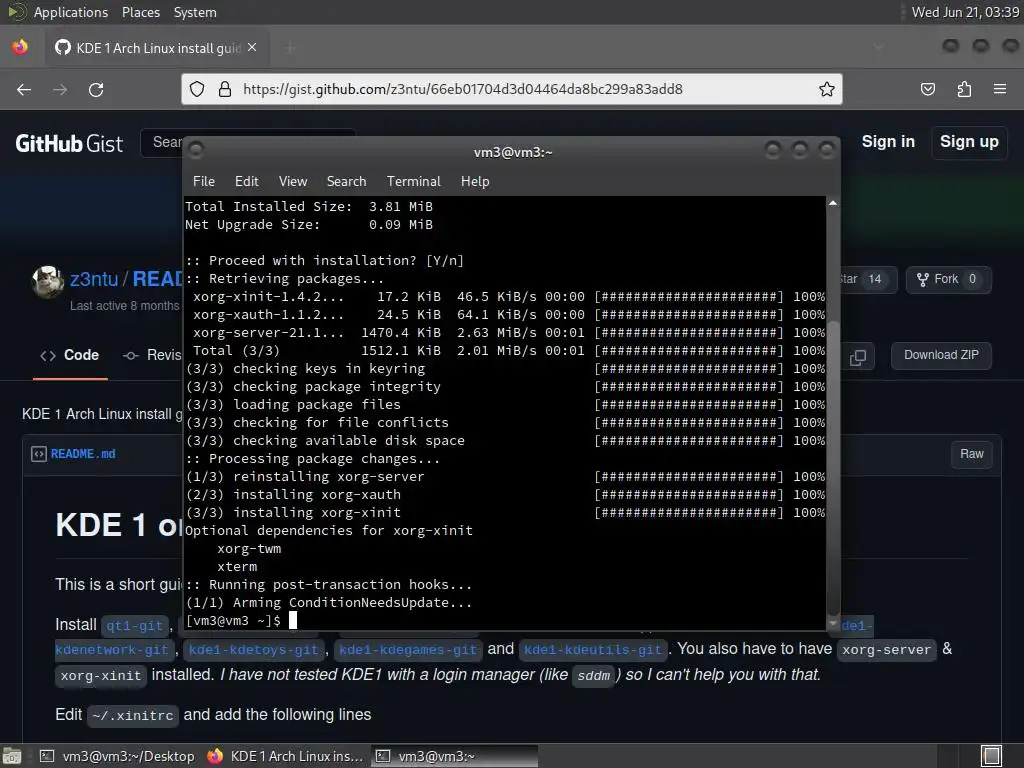Click the Sign up button
This screenshot has width=1024, height=768.
pos(969,142)
